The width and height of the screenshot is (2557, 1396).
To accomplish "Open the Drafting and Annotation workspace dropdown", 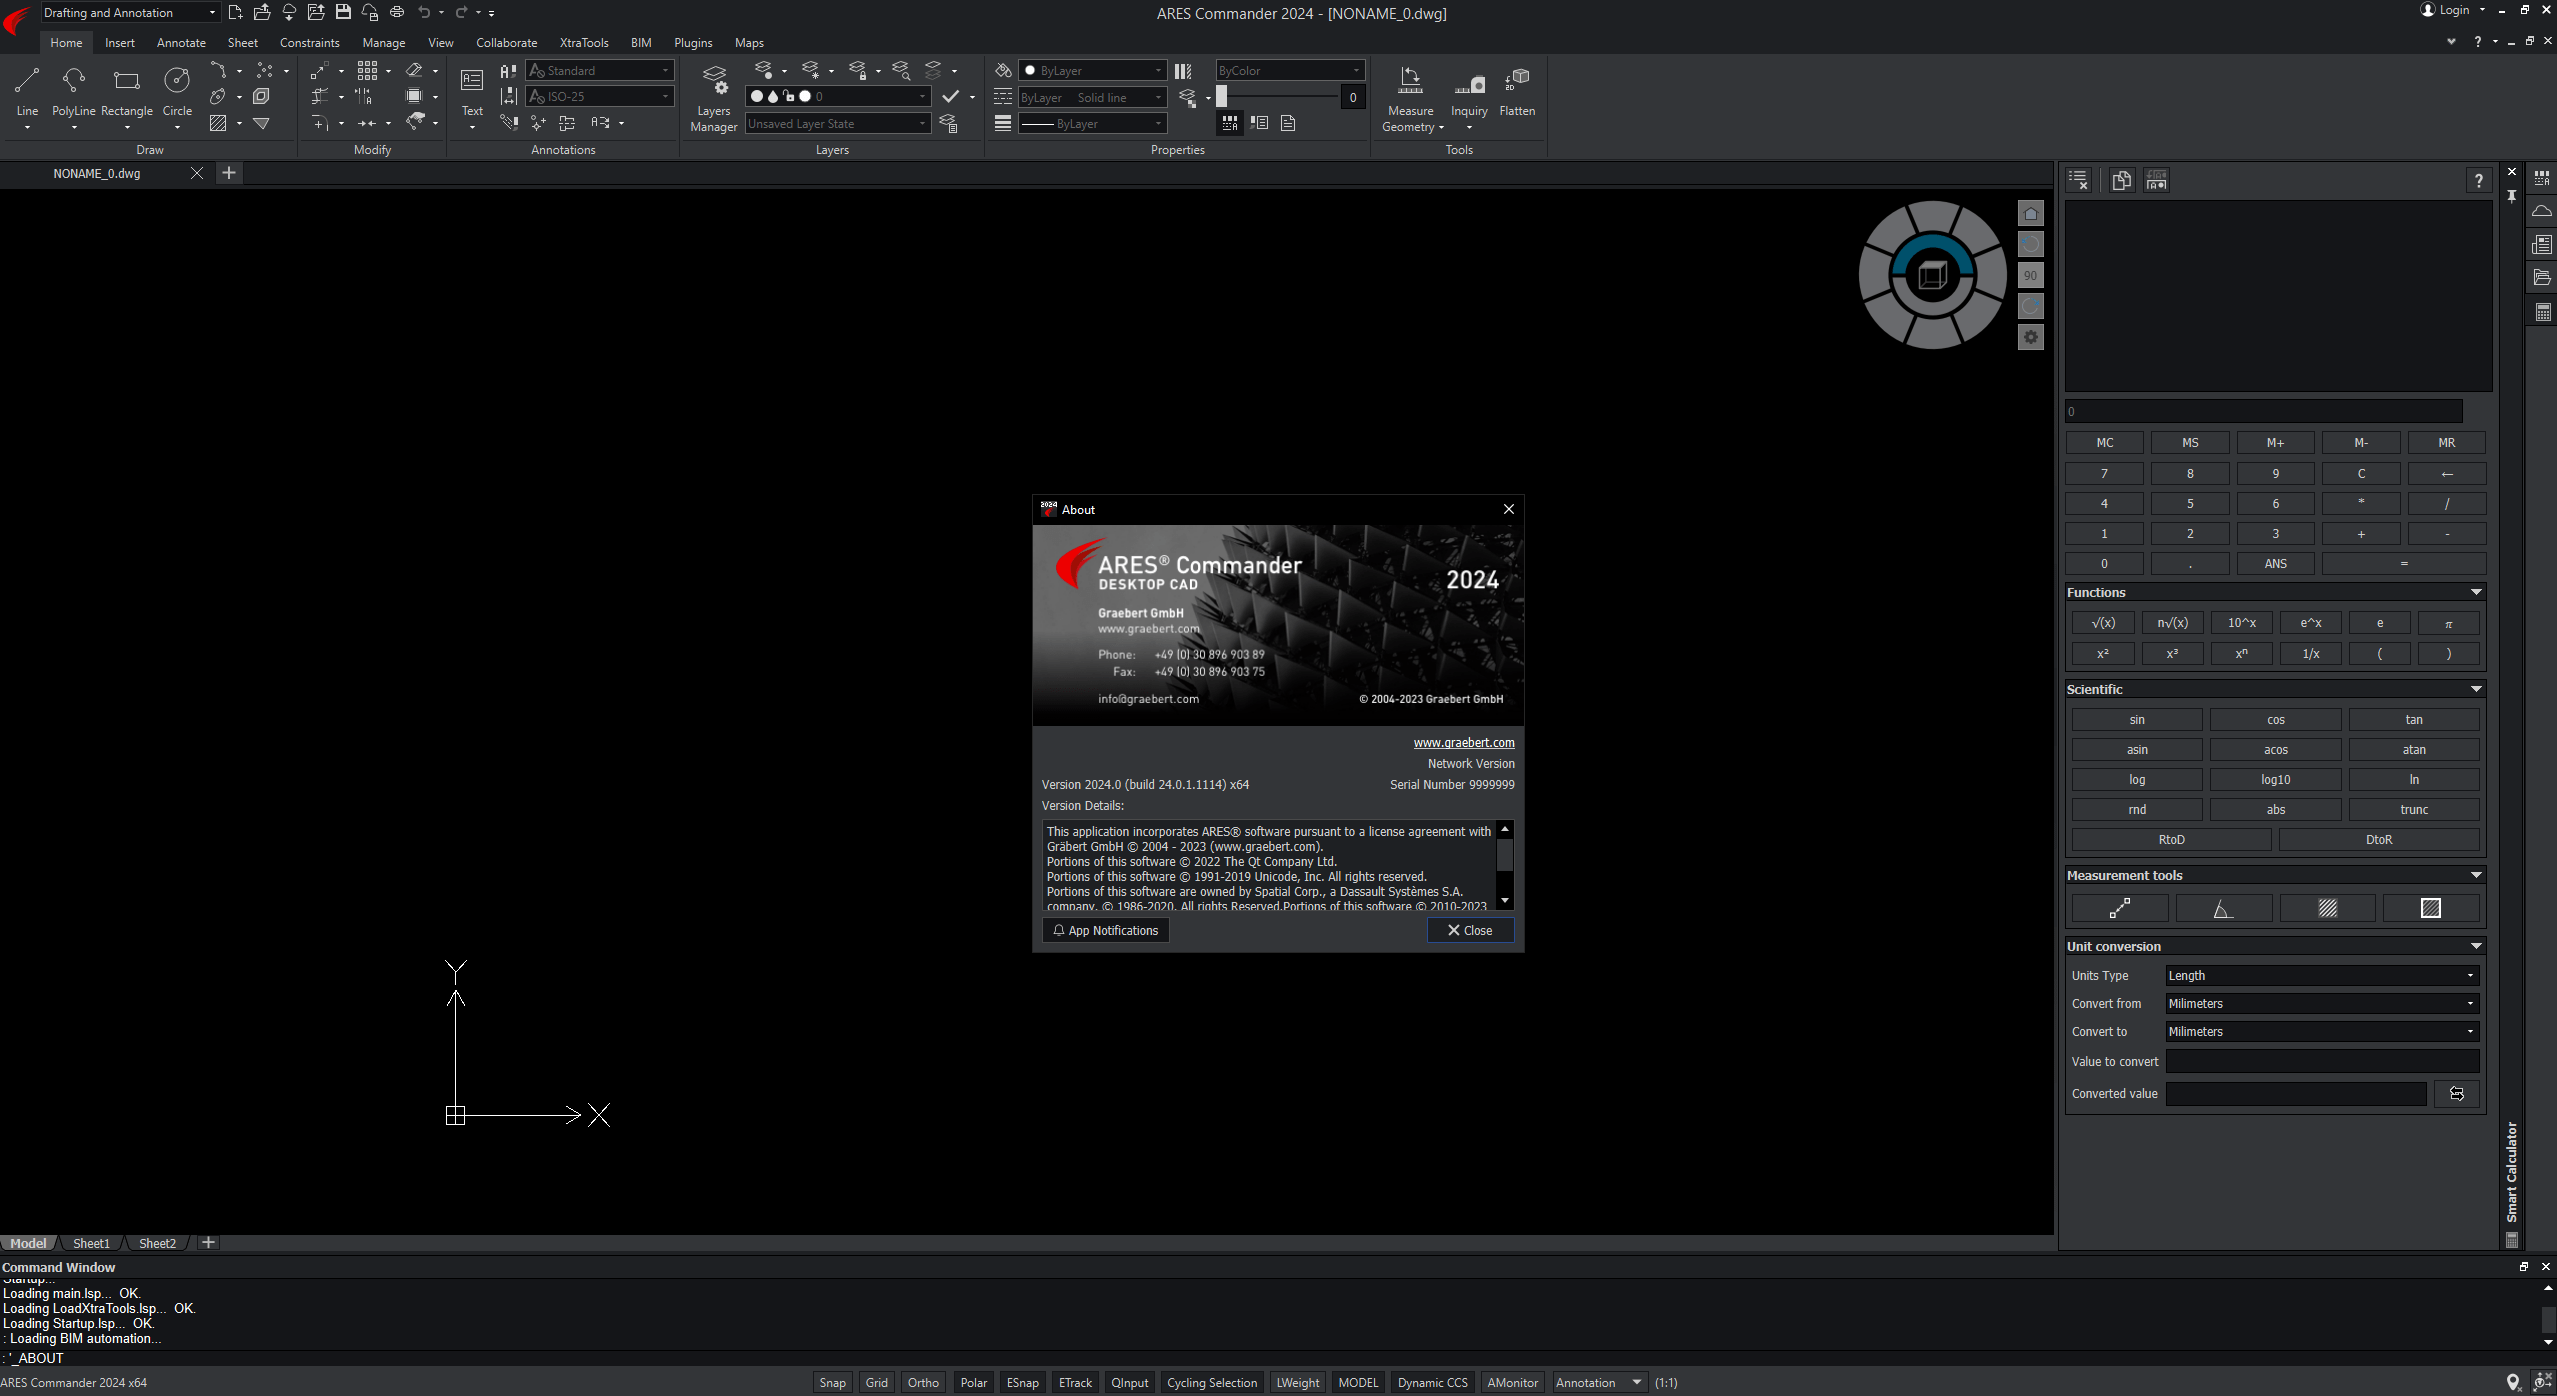I will click(130, 13).
